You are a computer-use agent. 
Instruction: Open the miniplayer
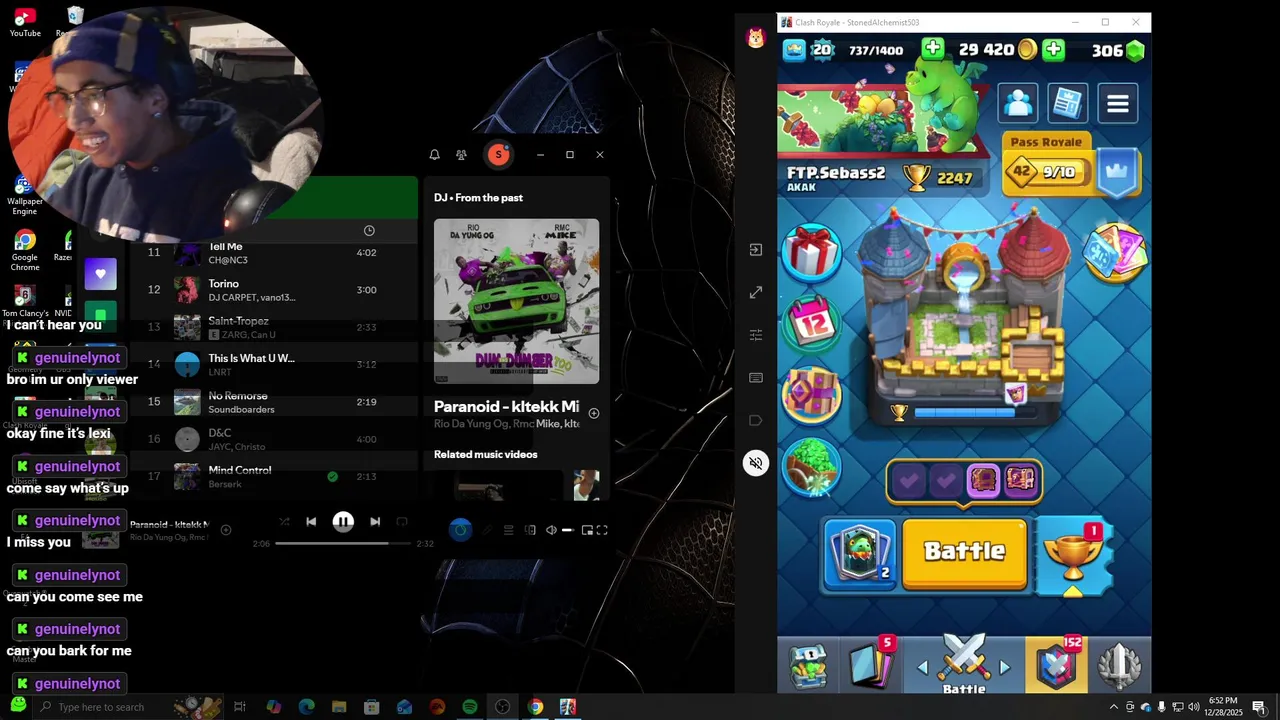(x=587, y=530)
